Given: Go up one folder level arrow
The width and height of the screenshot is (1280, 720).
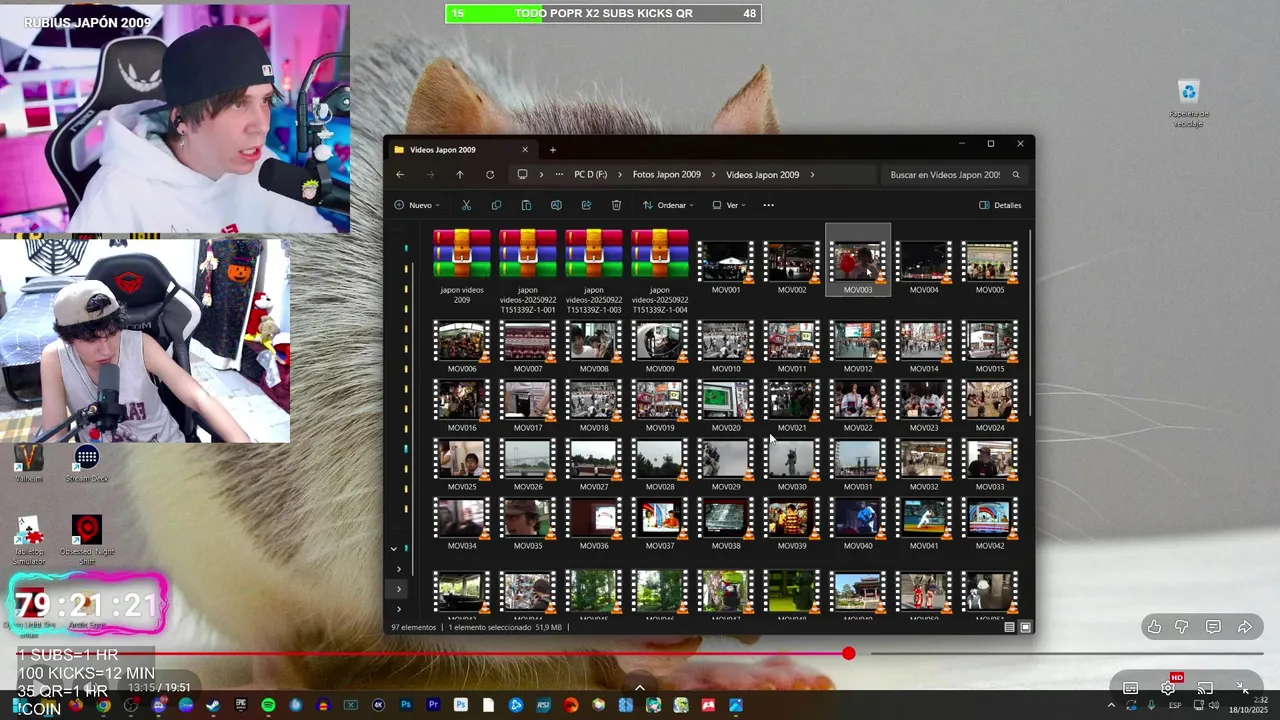Looking at the screenshot, I should [x=460, y=174].
